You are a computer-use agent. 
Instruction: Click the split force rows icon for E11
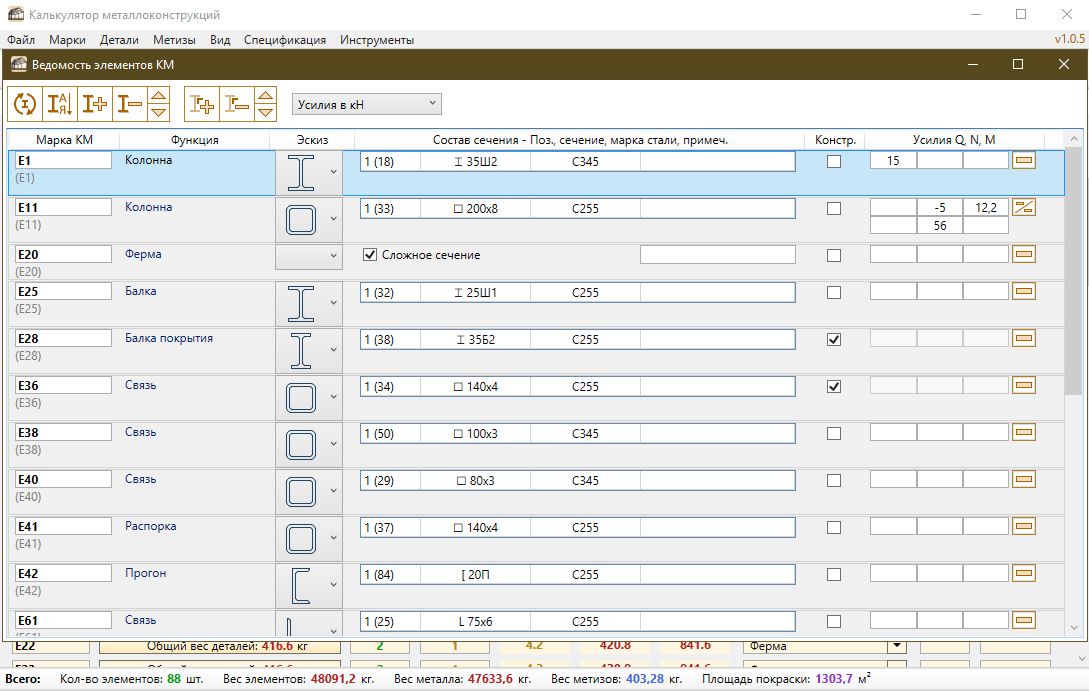coord(1023,207)
